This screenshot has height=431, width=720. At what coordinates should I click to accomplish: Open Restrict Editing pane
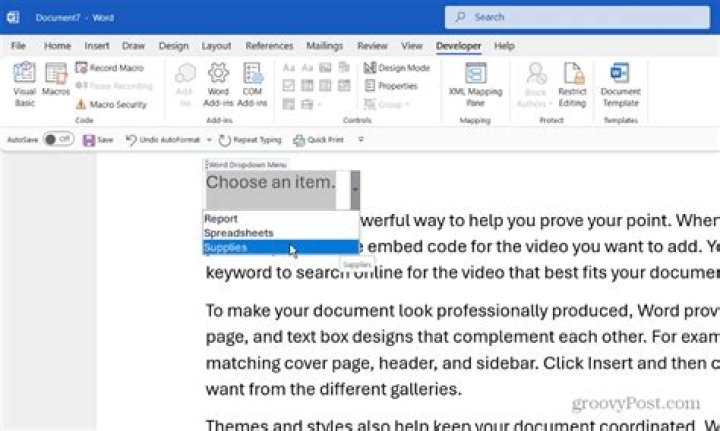(x=572, y=84)
